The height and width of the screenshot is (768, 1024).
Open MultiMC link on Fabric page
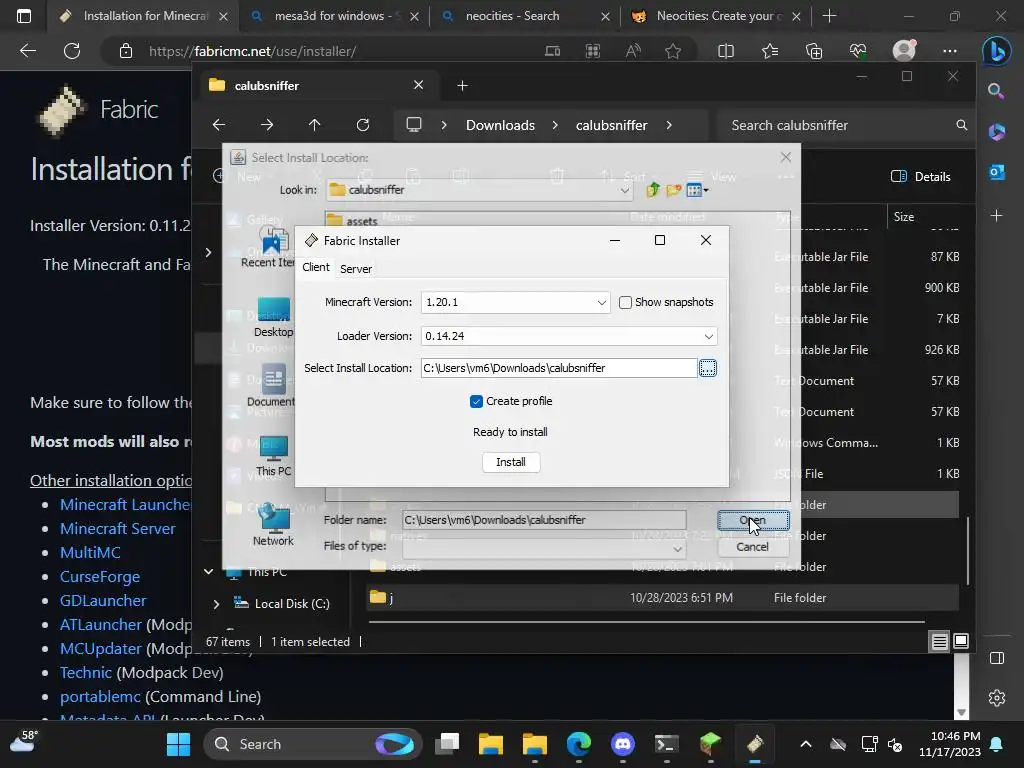[90, 552]
